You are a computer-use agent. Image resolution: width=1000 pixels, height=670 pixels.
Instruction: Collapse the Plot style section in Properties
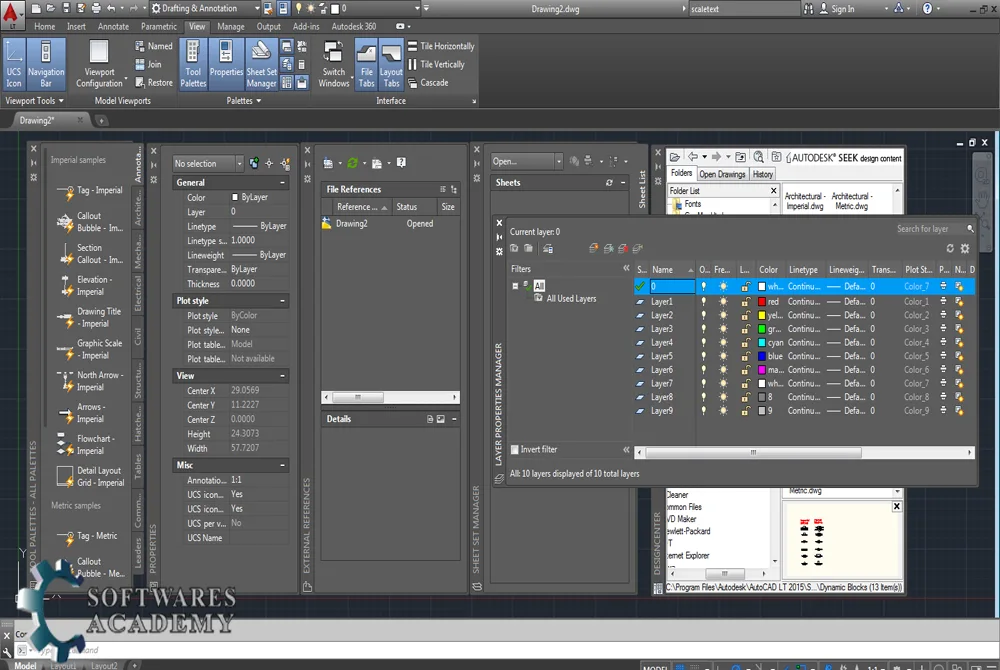pyautogui.click(x=283, y=301)
